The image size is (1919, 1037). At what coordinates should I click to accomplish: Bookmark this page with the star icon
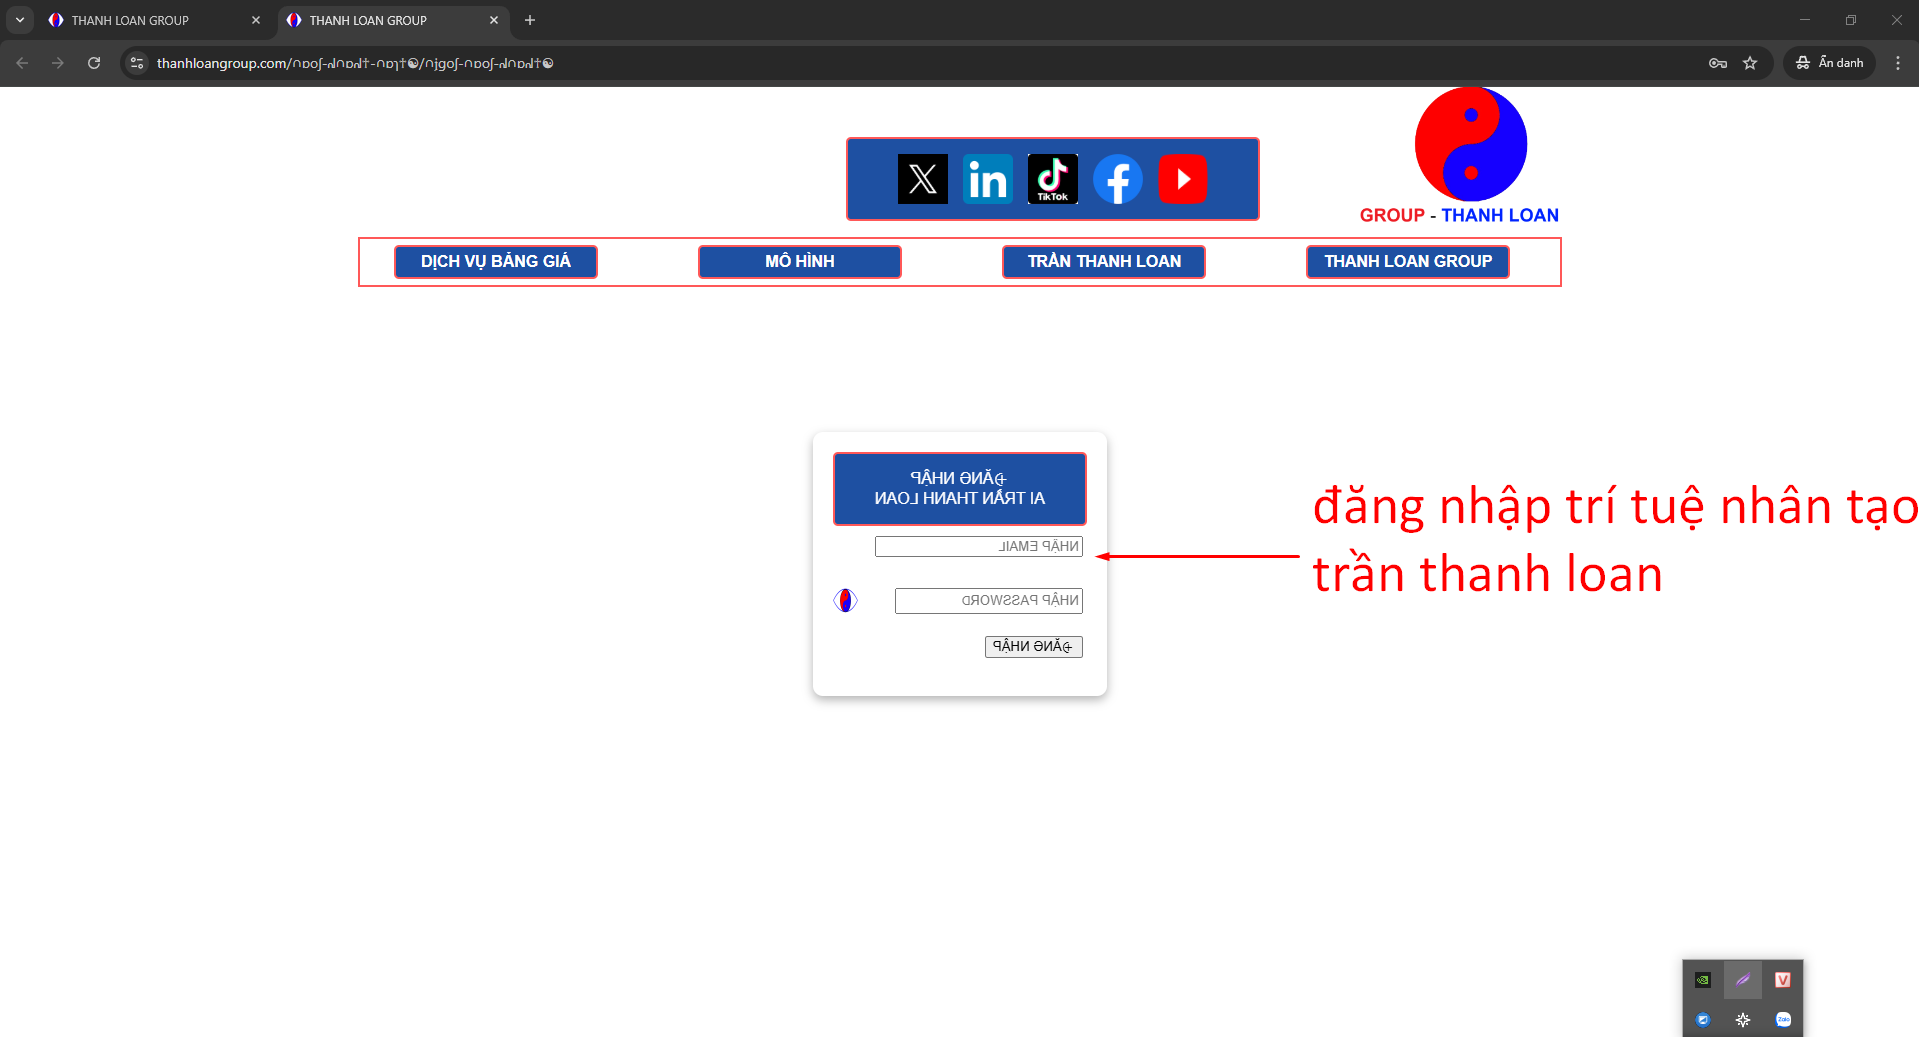[1750, 63]
